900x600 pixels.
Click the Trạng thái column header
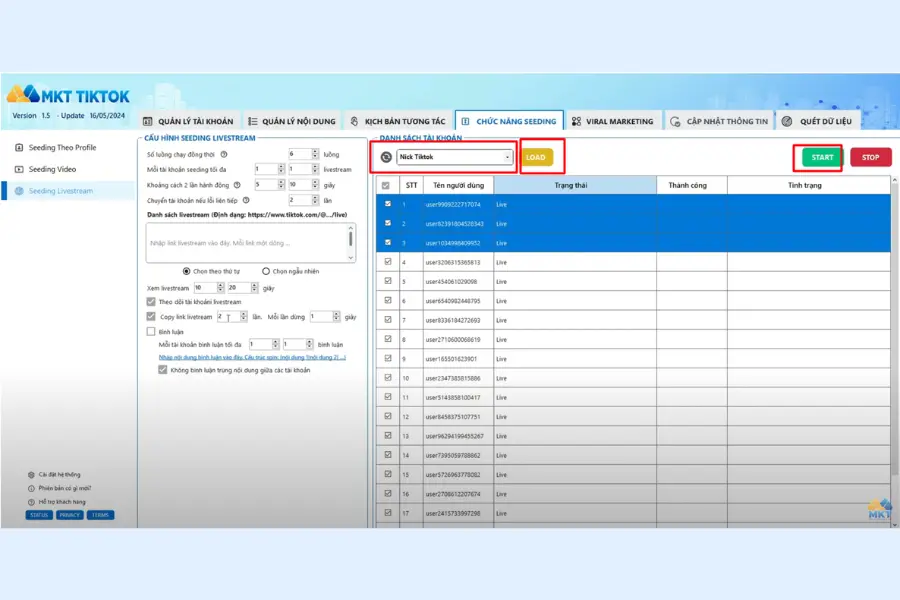[x=575, y=185]
